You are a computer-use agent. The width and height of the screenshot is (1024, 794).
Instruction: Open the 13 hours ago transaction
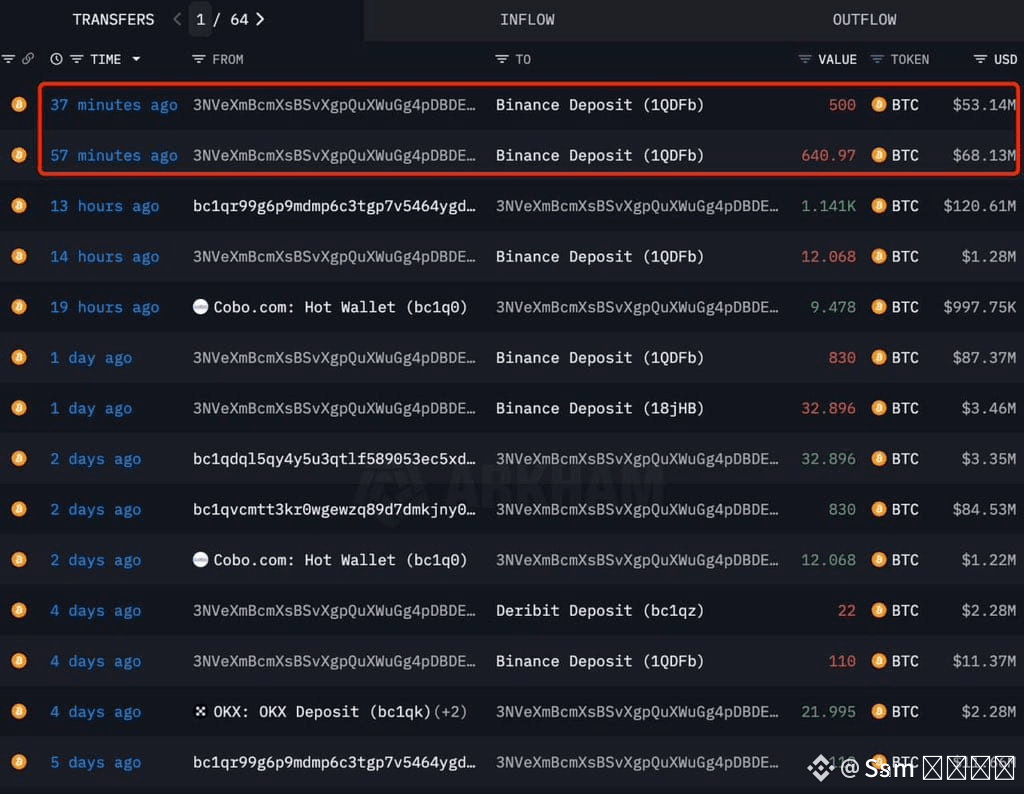pyautogui.click(x=104, y=206)
